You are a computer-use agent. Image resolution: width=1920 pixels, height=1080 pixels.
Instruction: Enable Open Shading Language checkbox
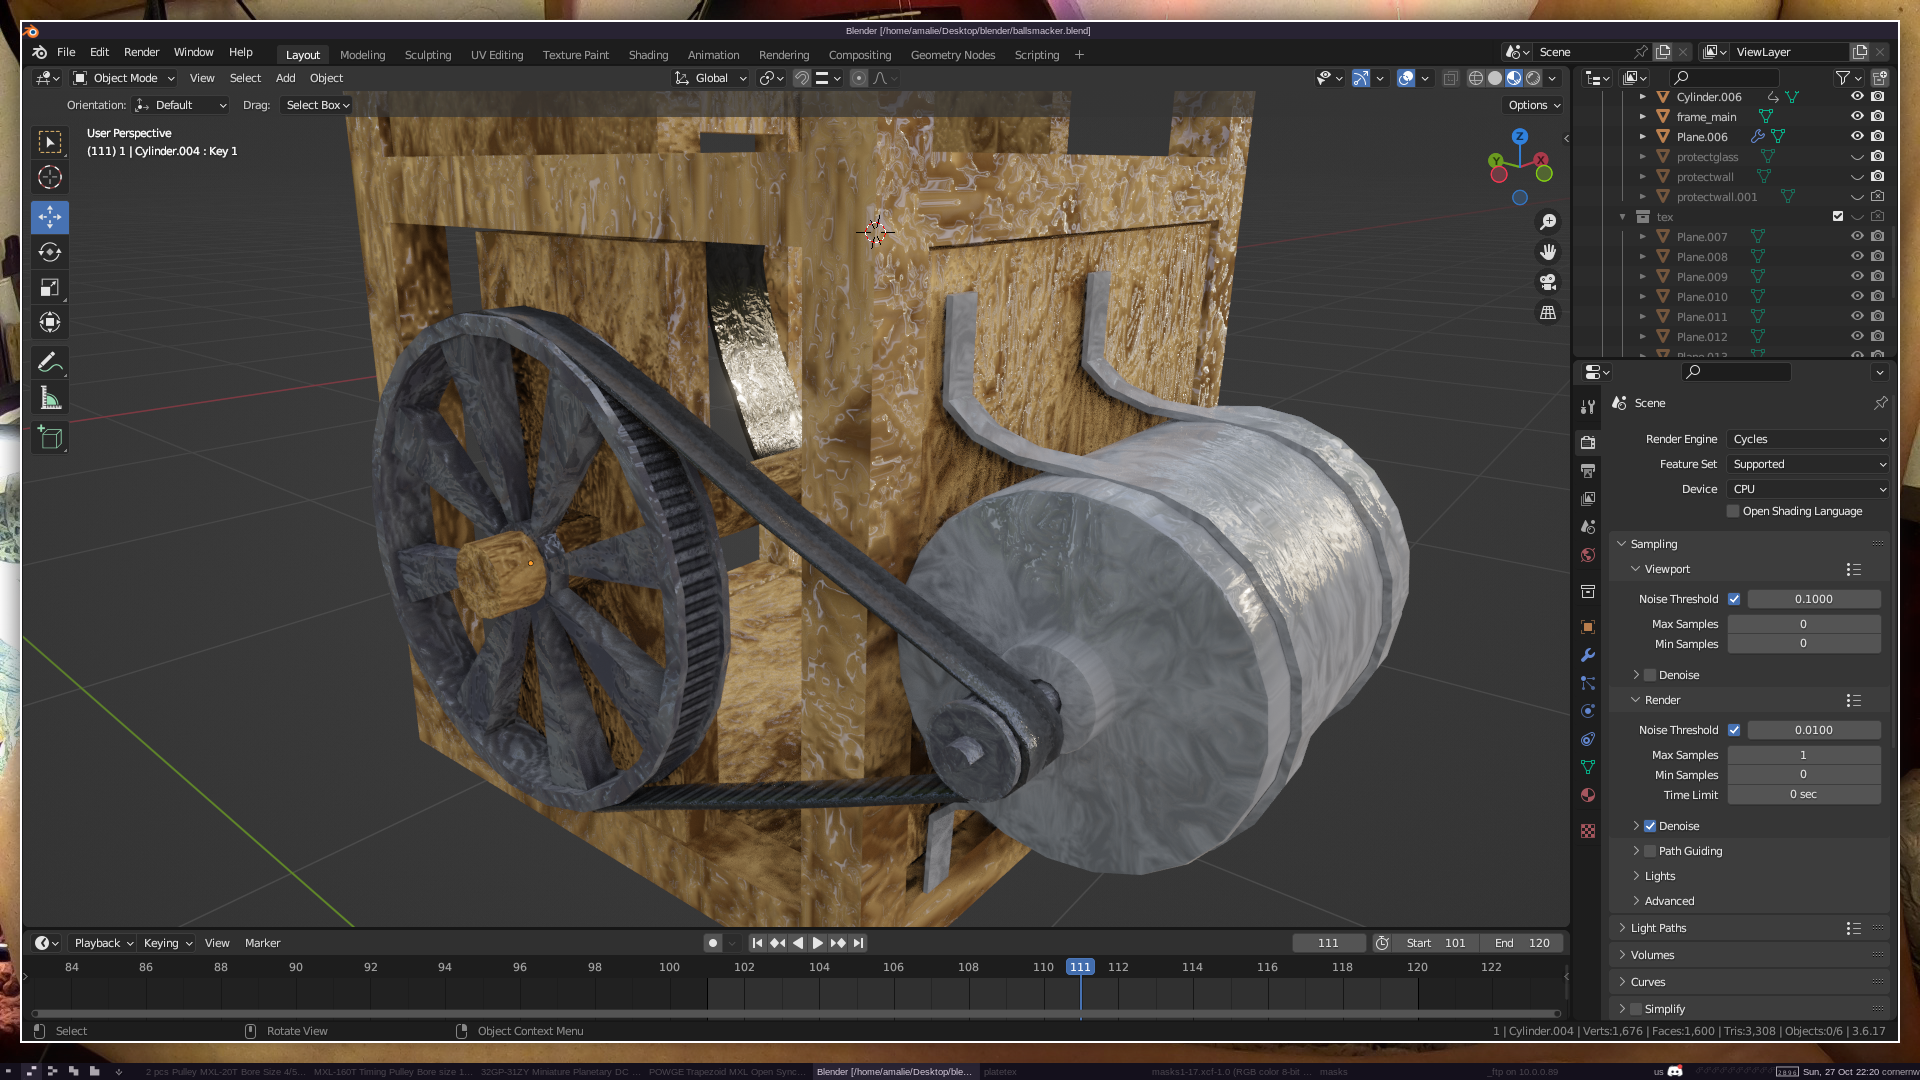(x=1733, y=511)
